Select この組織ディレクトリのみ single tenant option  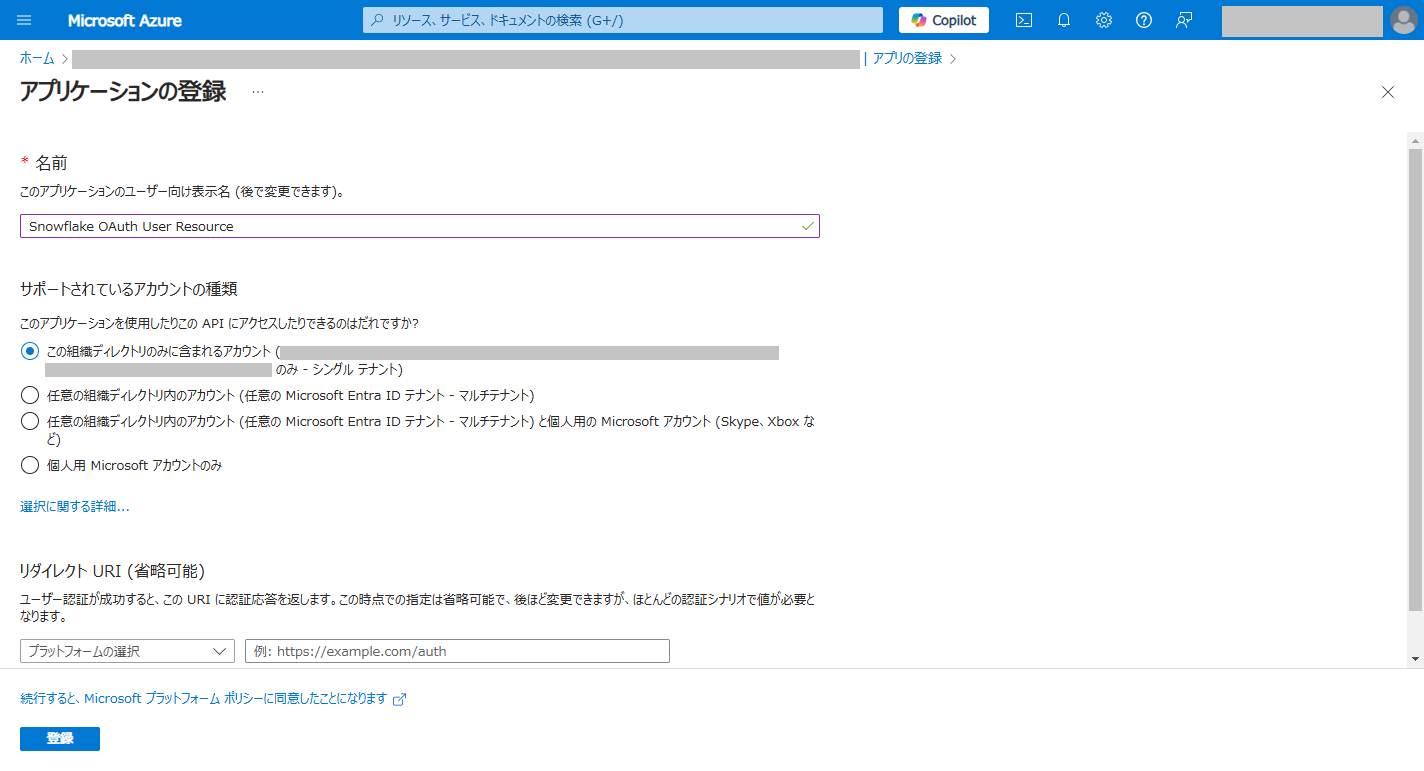30,352
